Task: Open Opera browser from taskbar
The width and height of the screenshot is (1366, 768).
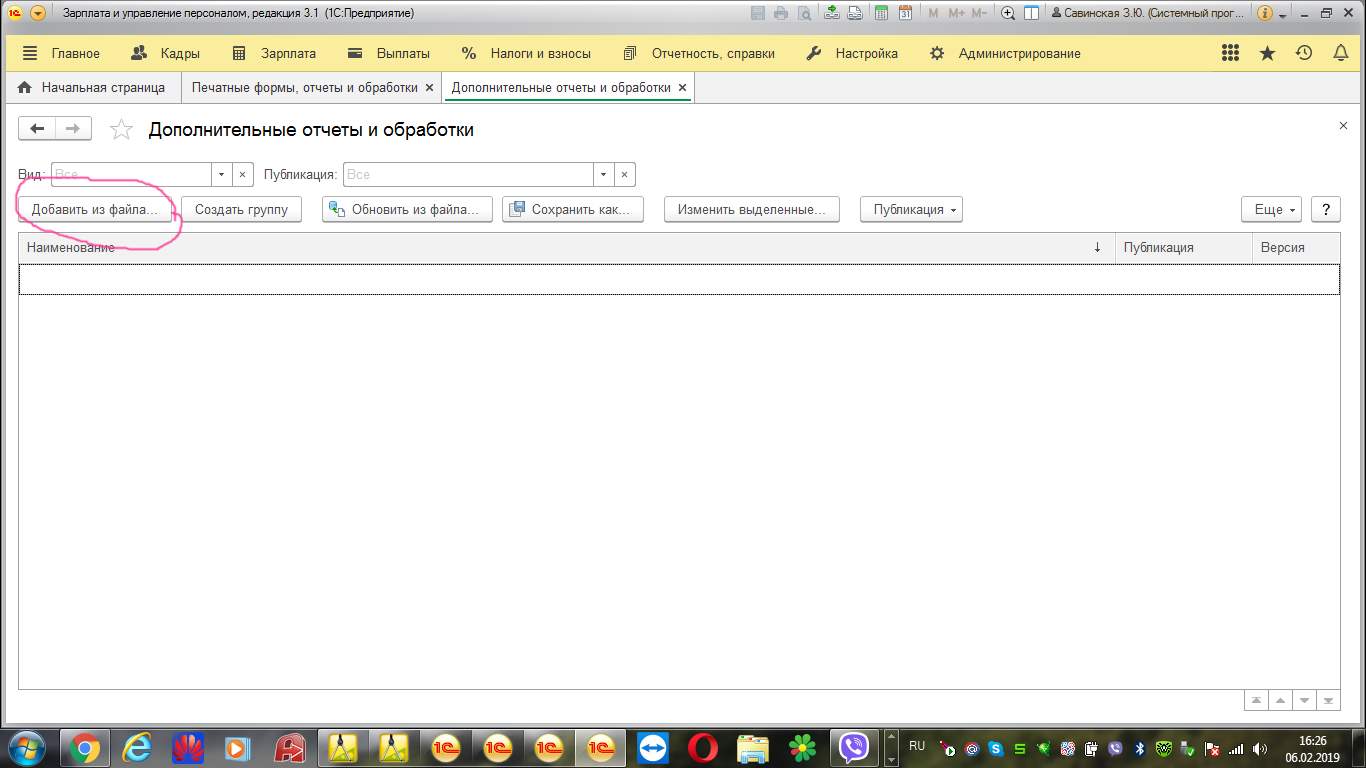Action: tap(703, 748)
